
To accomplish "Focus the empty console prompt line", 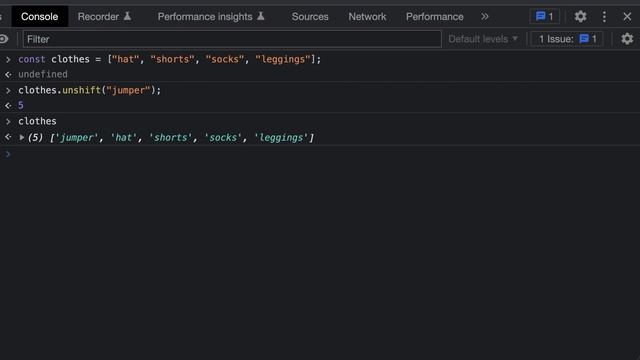I will click(320, 154).
